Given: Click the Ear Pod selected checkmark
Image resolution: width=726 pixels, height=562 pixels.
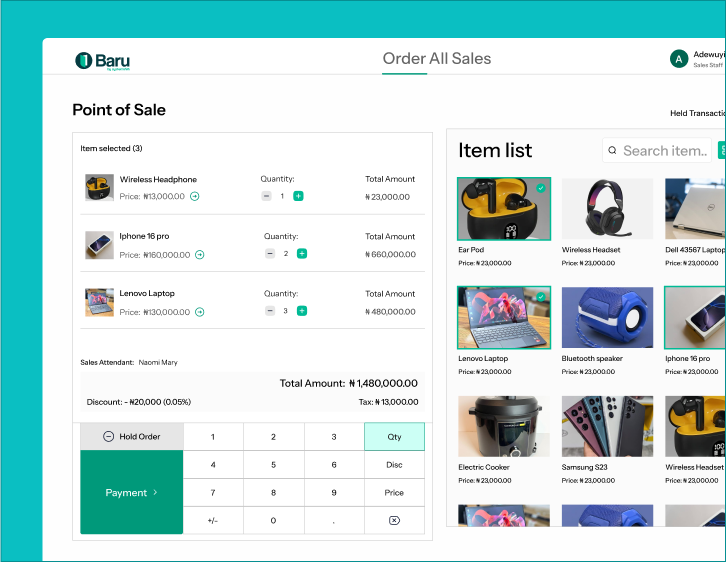Looking at the screenshot, I should pyautogui.click(x=541, y=188).
